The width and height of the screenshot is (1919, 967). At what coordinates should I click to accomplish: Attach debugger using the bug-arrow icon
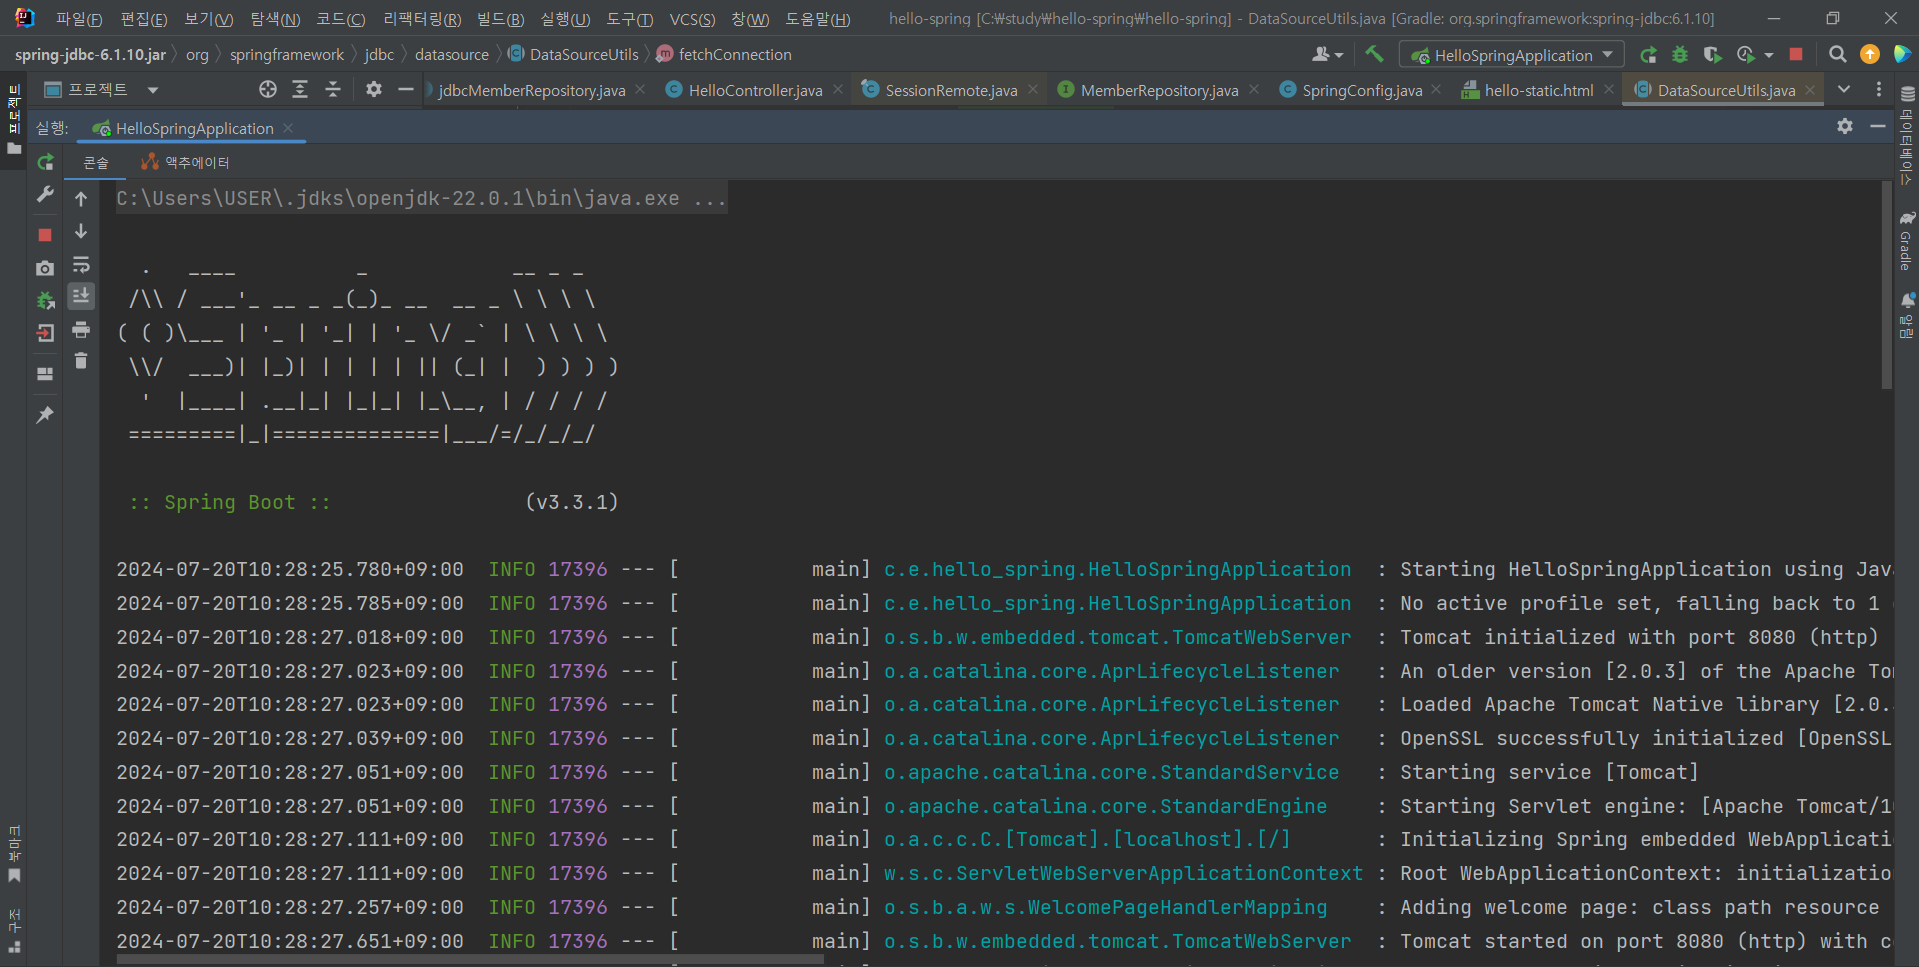coord(45,300)
